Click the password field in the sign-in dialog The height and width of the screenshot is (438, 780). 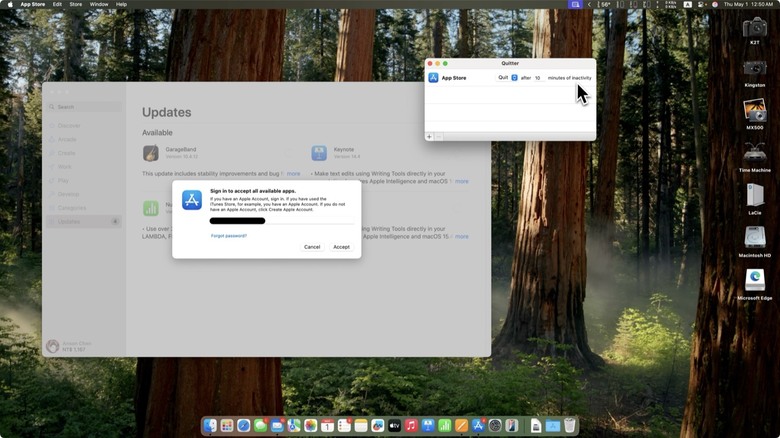(x=282, y=221)
